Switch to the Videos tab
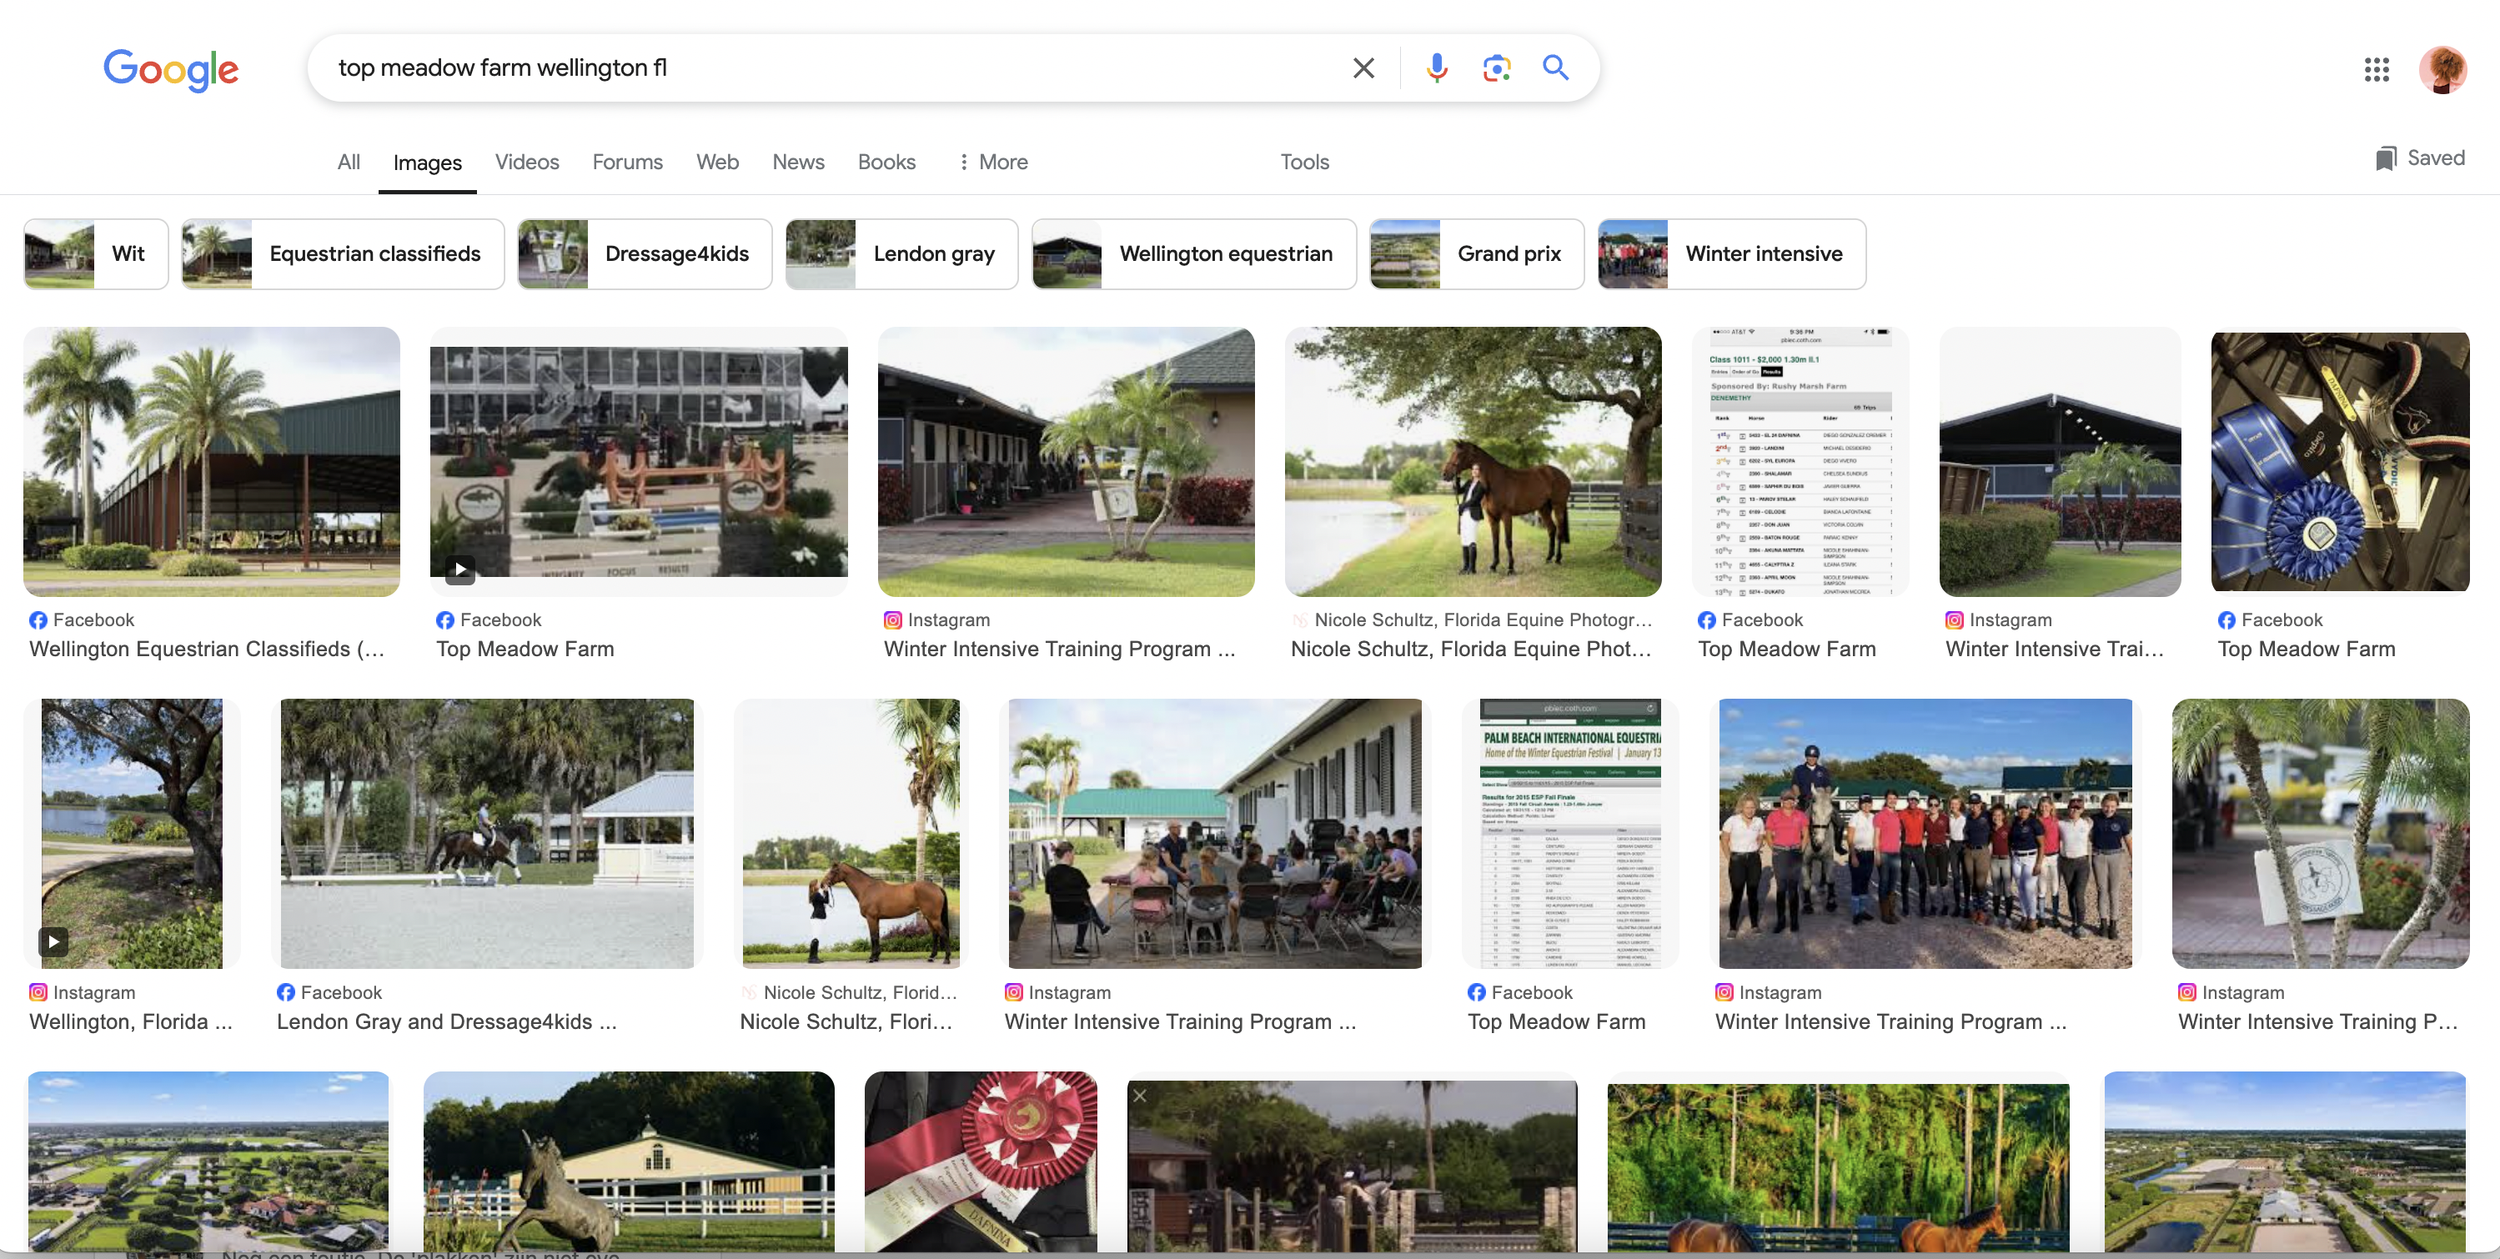The height and width of the screenshot is (1259, 2500). click(x=526, y=162)
